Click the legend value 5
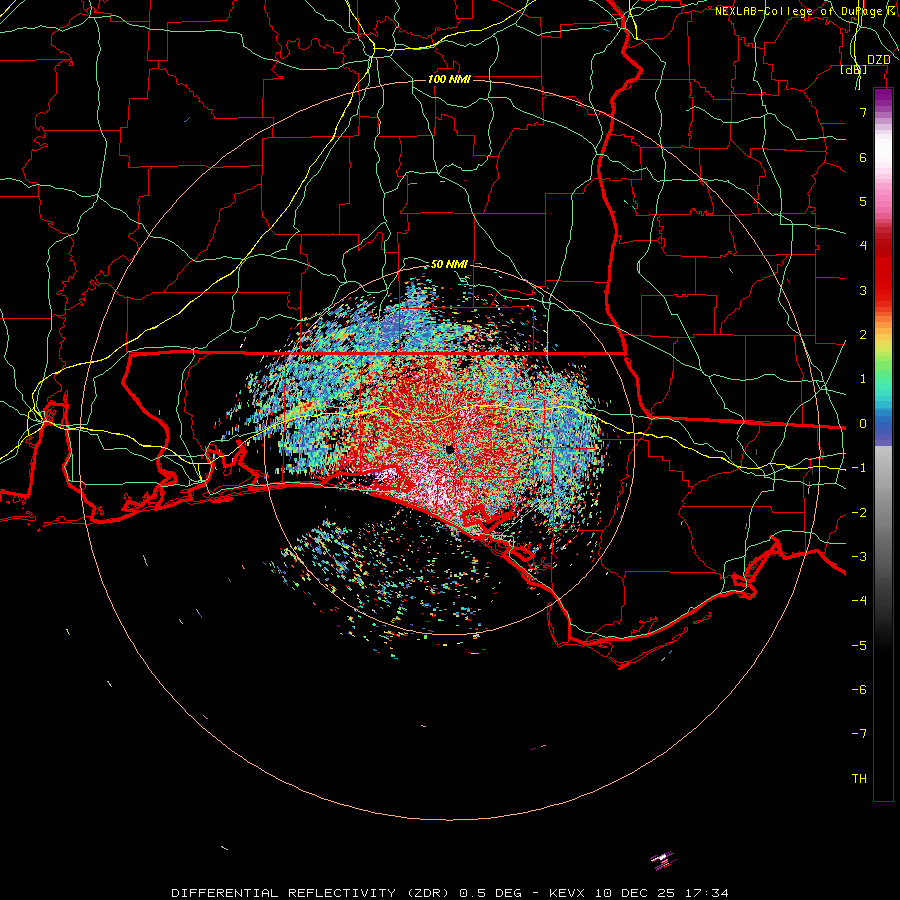 863,201
